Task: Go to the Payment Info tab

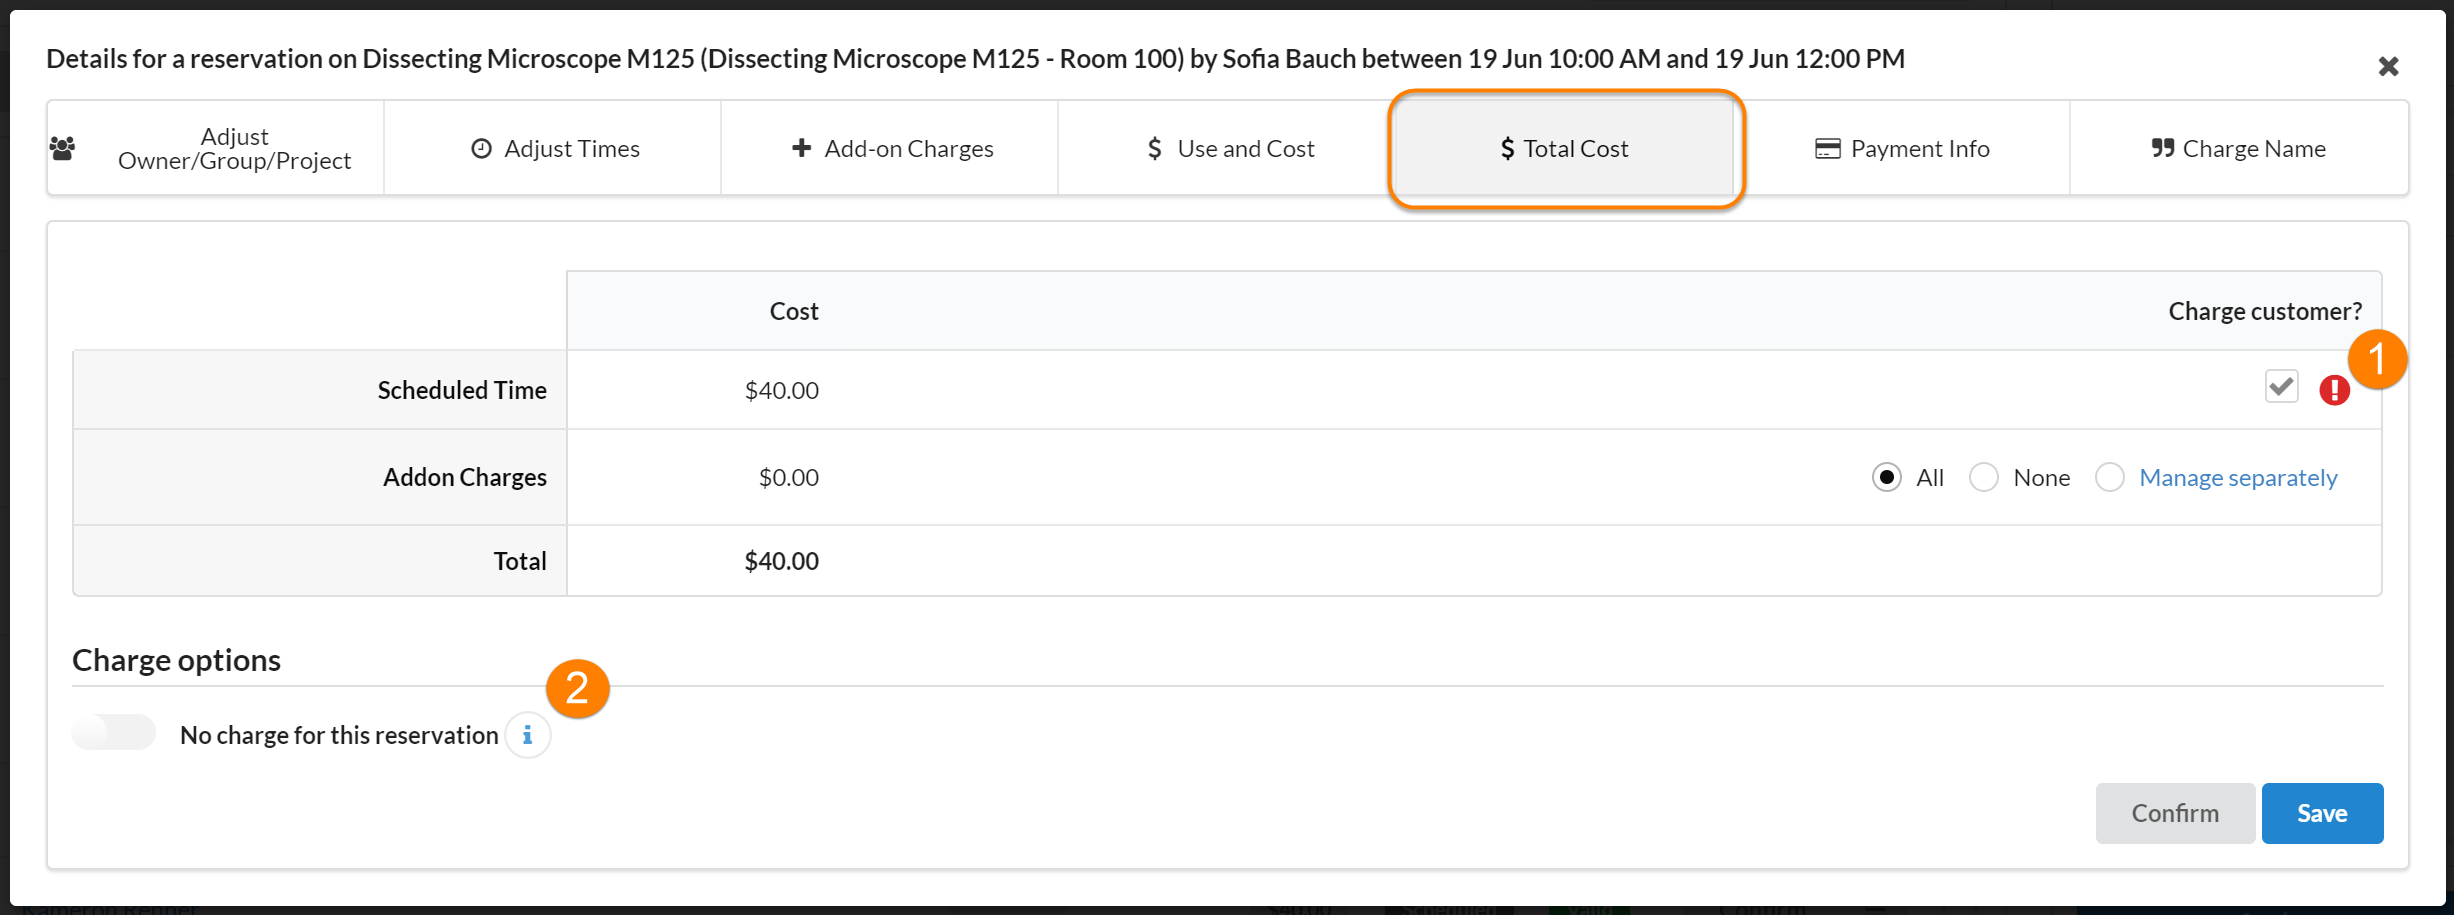Action: pos(1902,149)
